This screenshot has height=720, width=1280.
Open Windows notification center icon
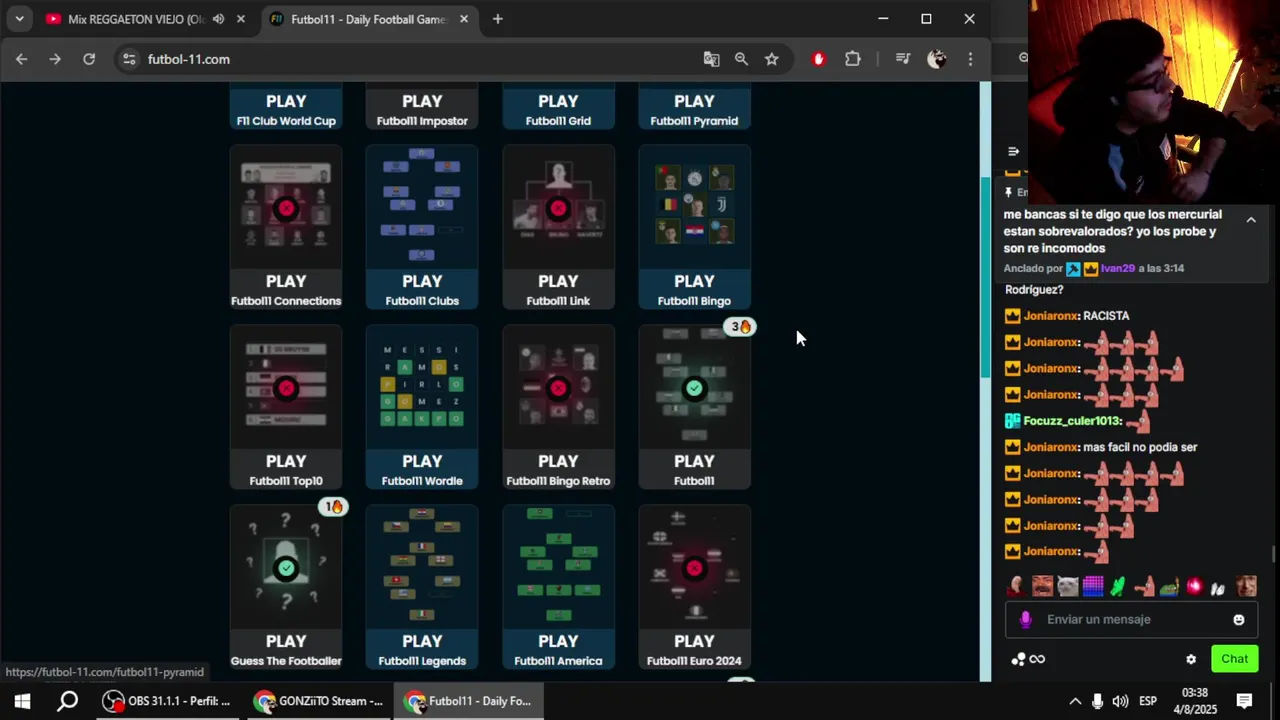click(1244, 701)
